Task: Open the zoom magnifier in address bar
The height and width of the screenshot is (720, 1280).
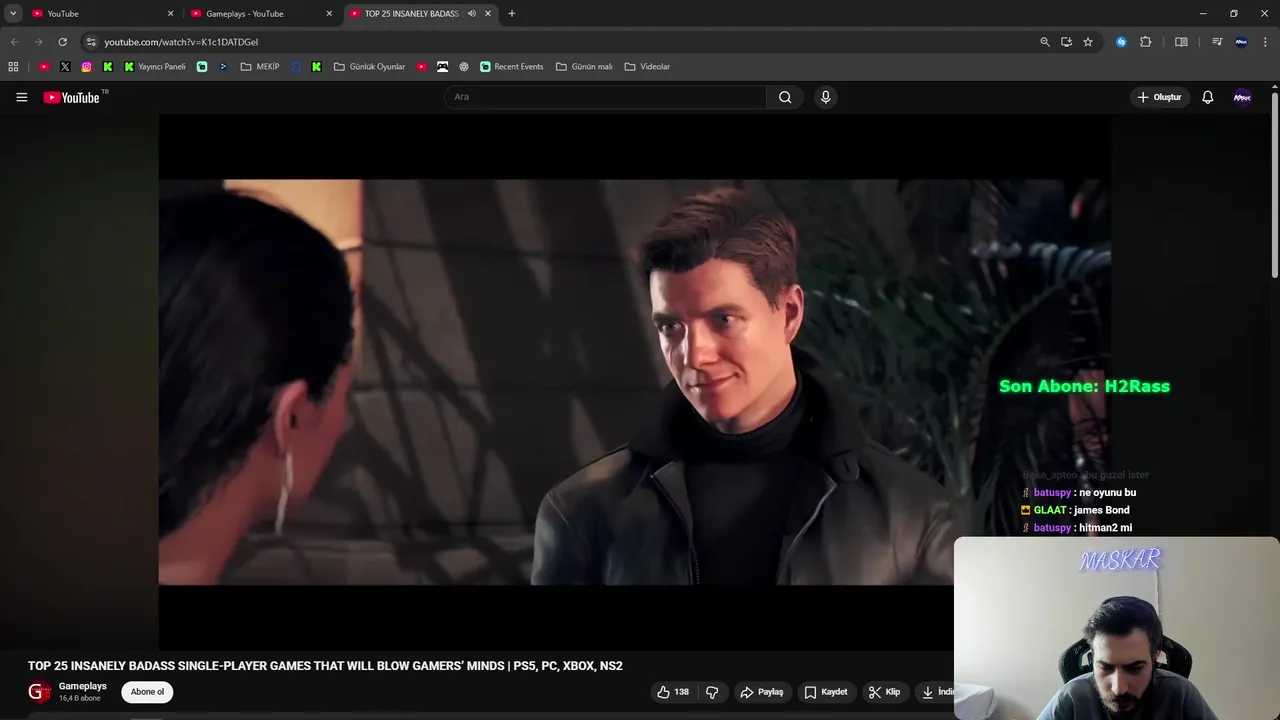Action: point(1045,42)
